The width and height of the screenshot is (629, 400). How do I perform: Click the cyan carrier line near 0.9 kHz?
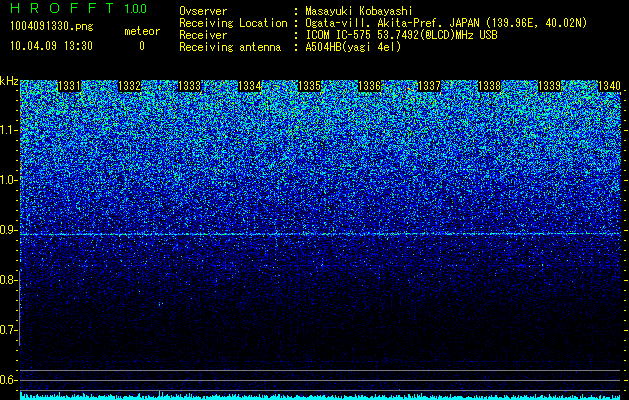pos(320,234)
